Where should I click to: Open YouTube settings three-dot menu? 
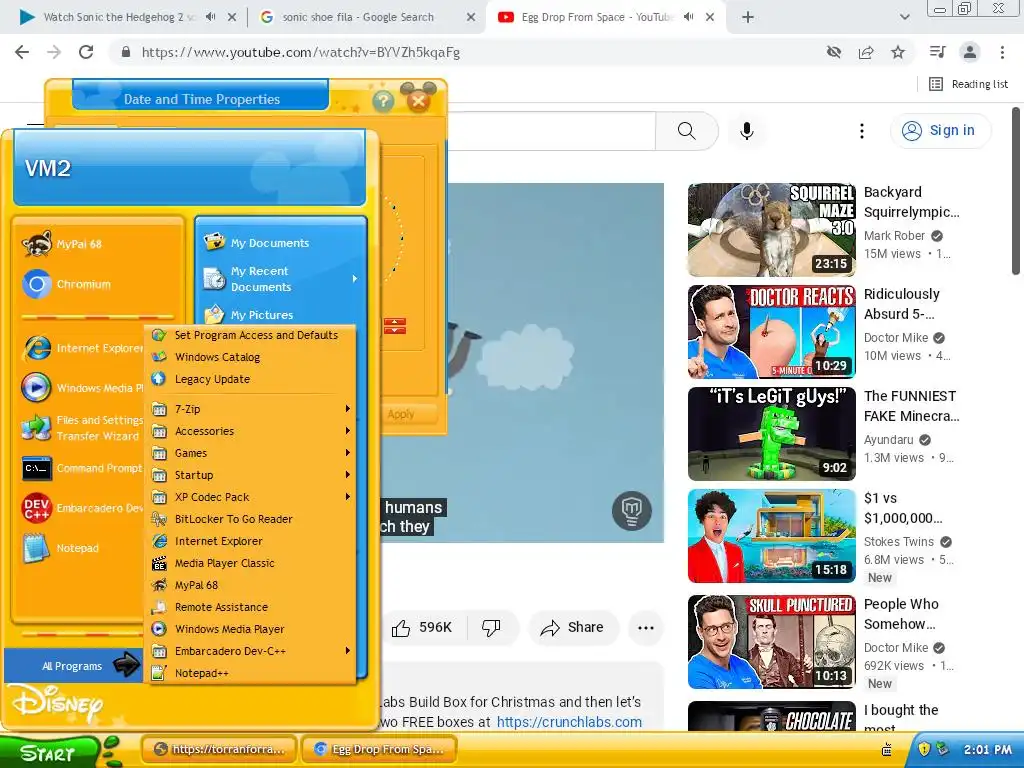tap(862, 131)
